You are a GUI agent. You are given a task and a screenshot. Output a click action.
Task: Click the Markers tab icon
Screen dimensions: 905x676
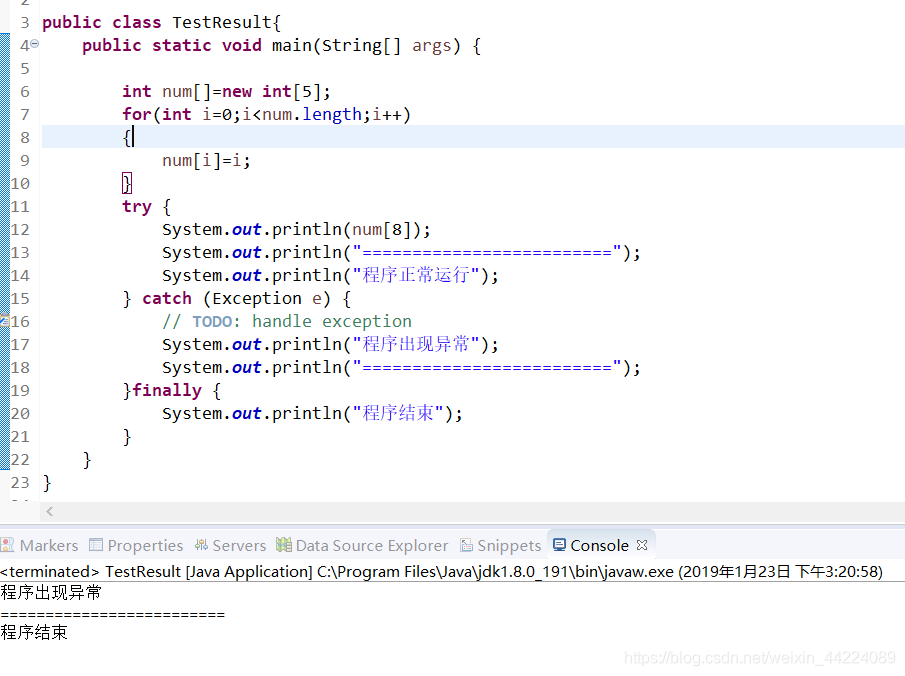pos(8,544)
